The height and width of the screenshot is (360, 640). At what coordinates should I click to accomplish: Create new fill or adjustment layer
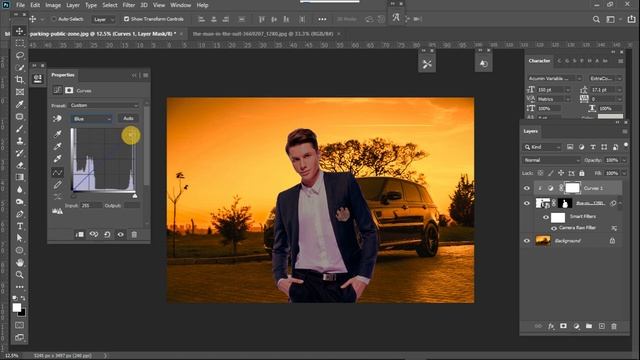tap(576, 326)
